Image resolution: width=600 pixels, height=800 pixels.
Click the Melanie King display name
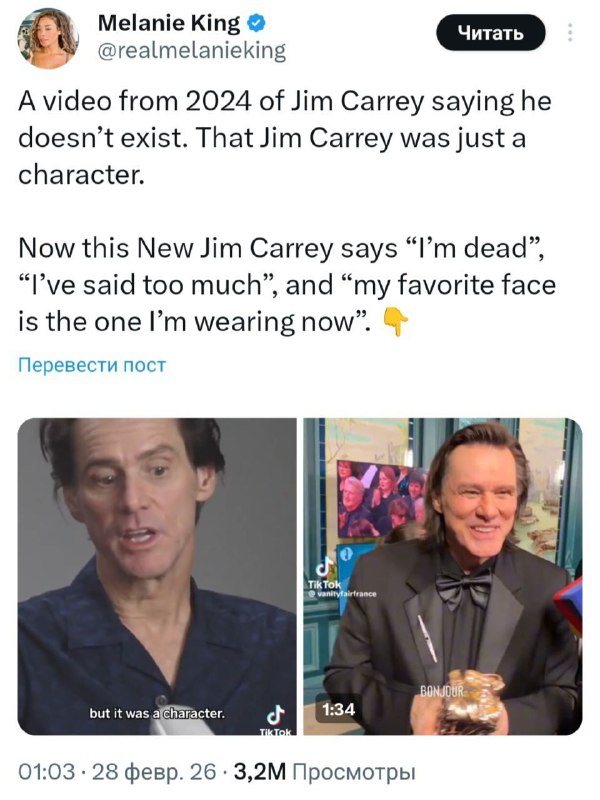[168, 23]
